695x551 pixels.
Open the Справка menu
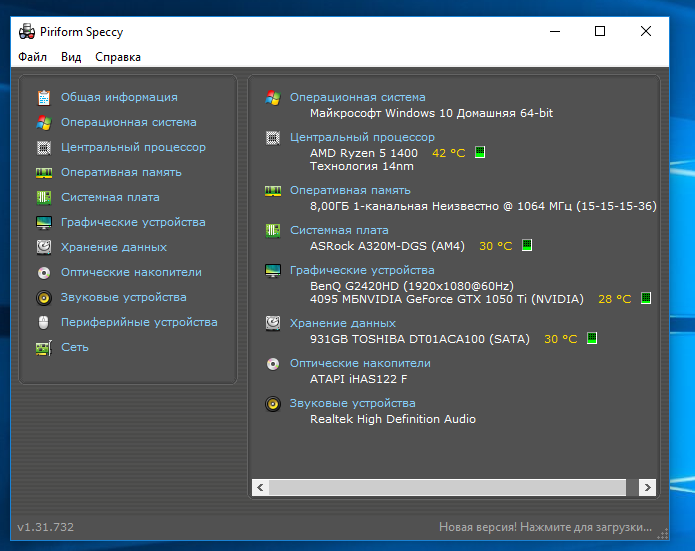118,57
